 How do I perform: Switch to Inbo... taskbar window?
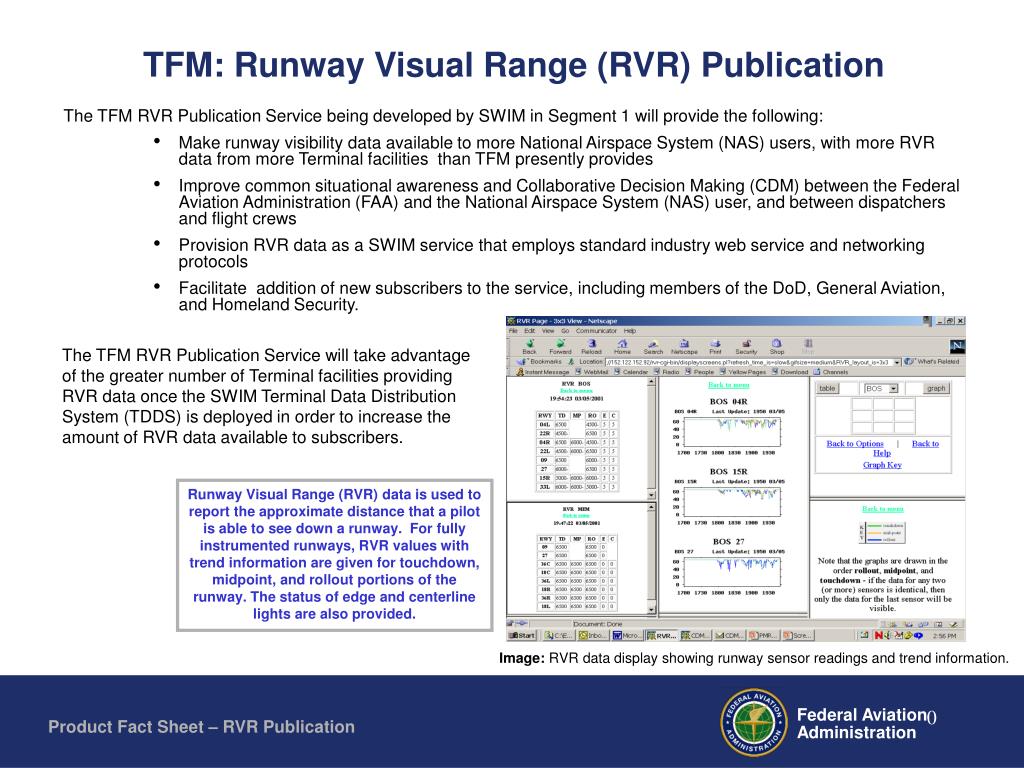(x=592, y=635)
